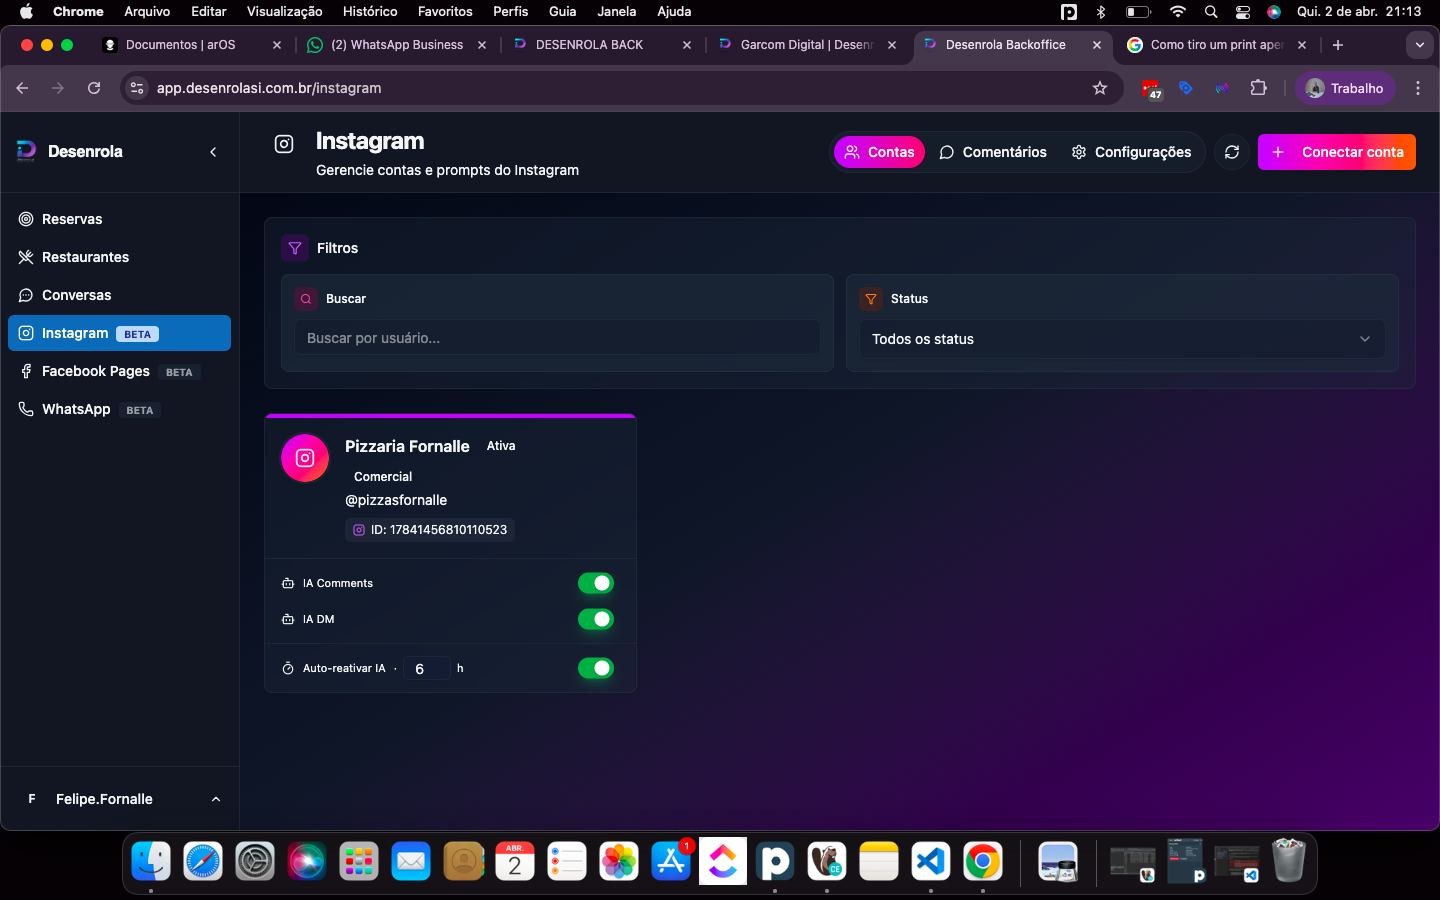Click the refresh icon beside Configurações

[1232, 152]
